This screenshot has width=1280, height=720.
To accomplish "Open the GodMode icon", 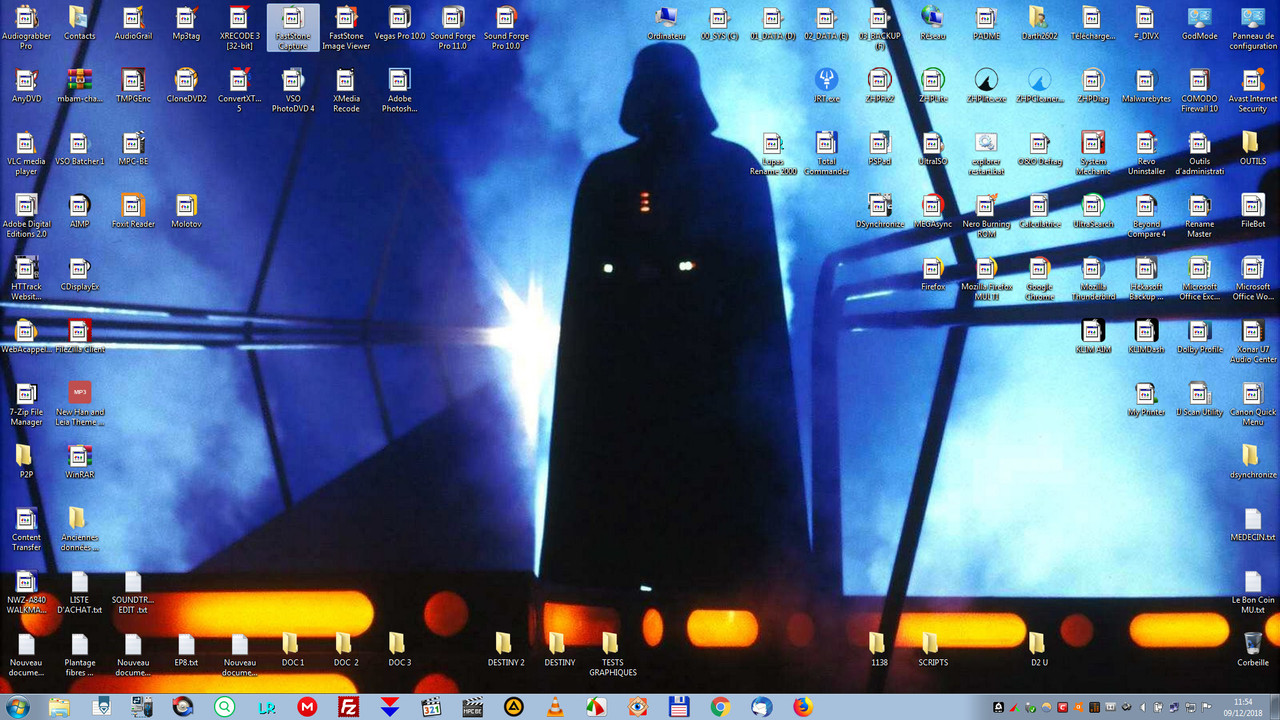I will (1199, 23).
